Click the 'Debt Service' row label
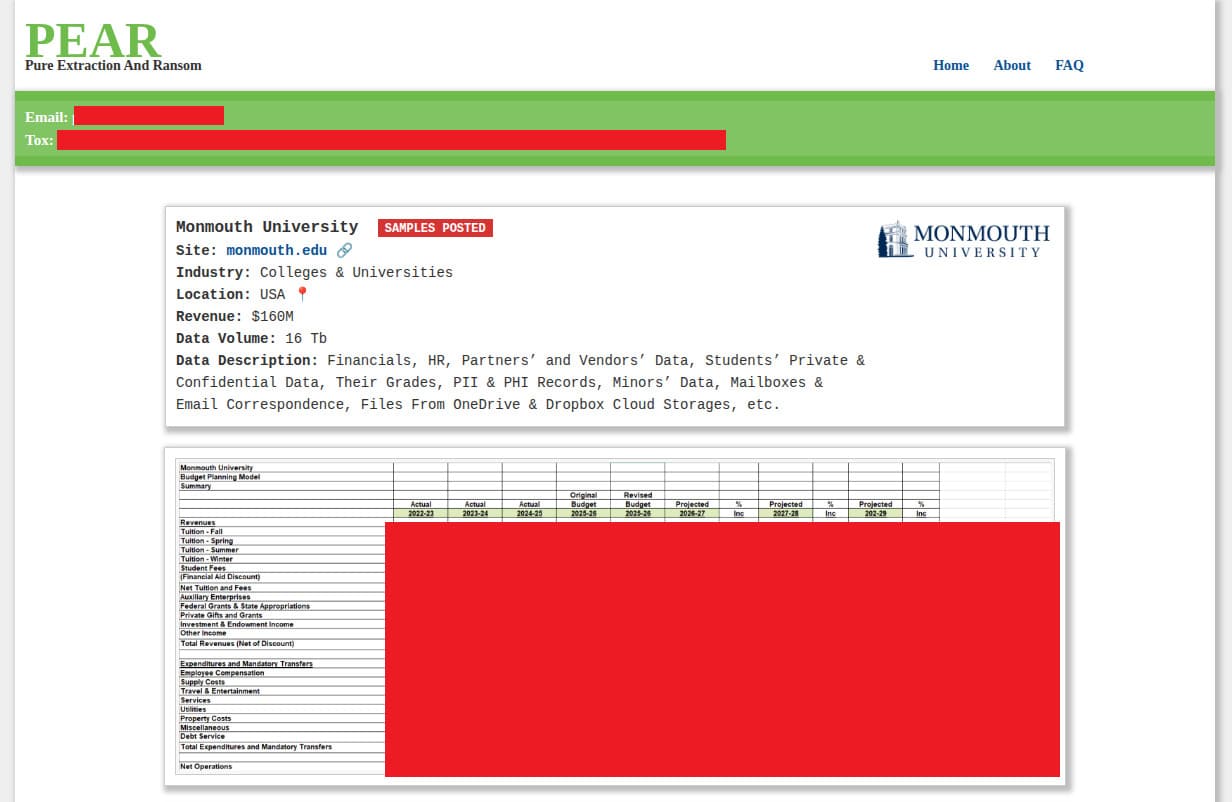 click(x=202, y=737)
